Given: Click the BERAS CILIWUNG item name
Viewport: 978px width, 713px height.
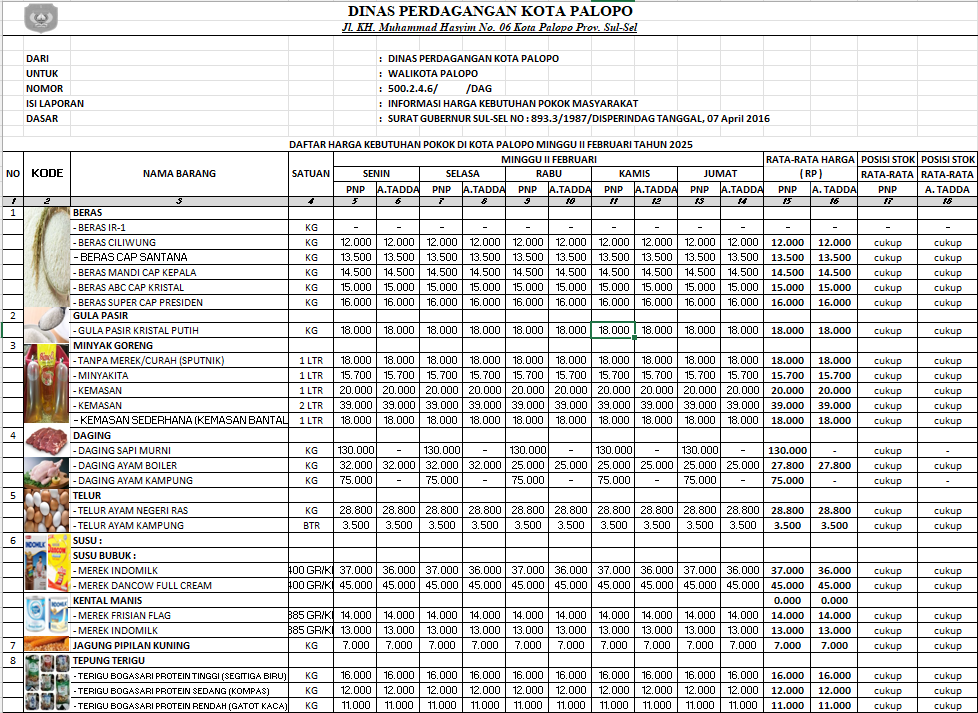Looking at the screenshot, I should pos(115,243).
